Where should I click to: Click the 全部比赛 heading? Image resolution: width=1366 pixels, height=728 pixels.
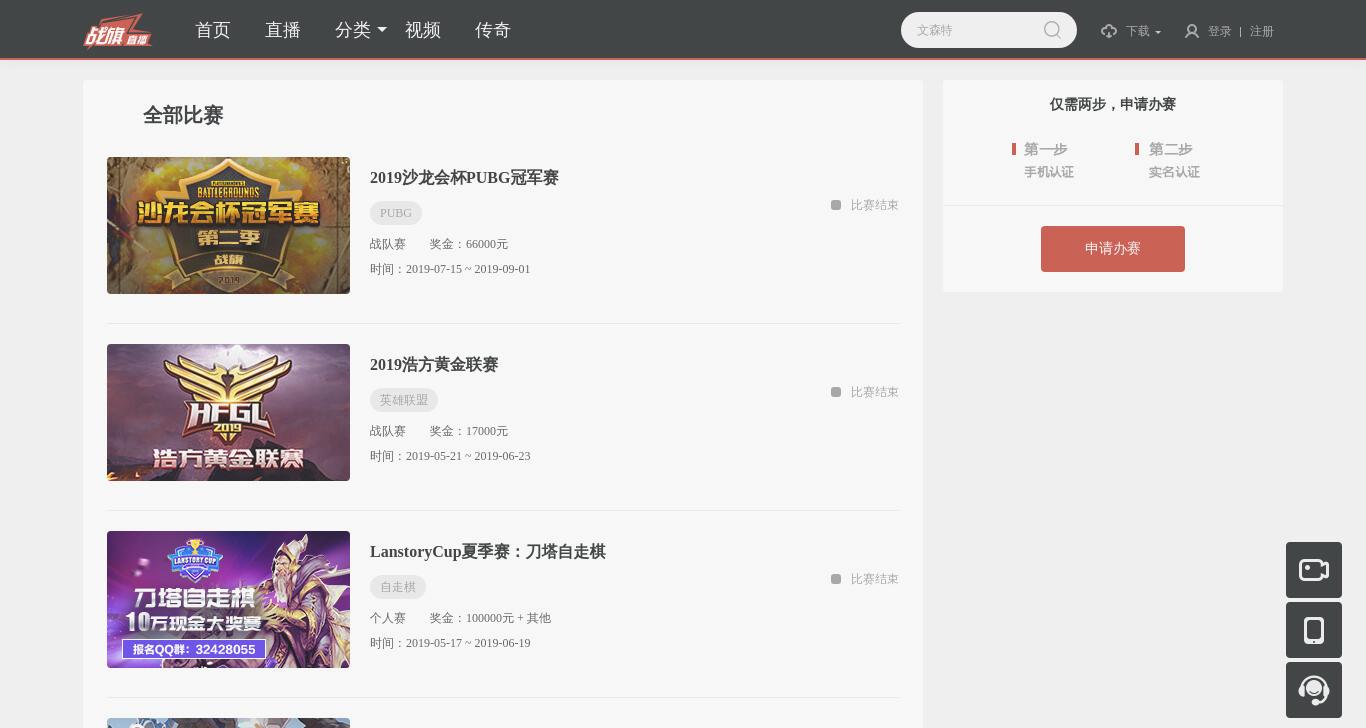click(x=183, y=115)
